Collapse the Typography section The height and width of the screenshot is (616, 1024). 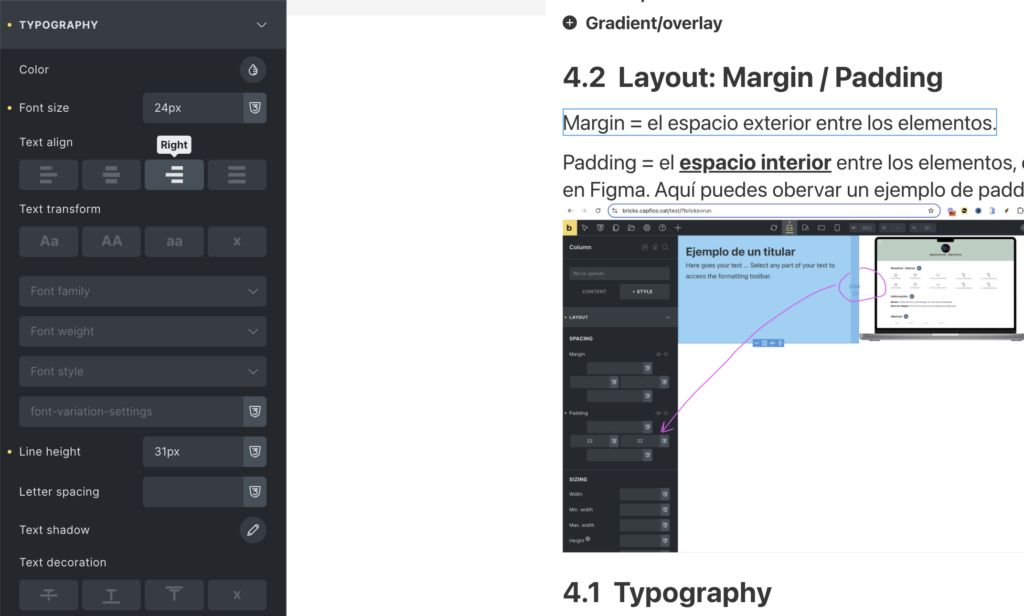(x=262, y=25)
